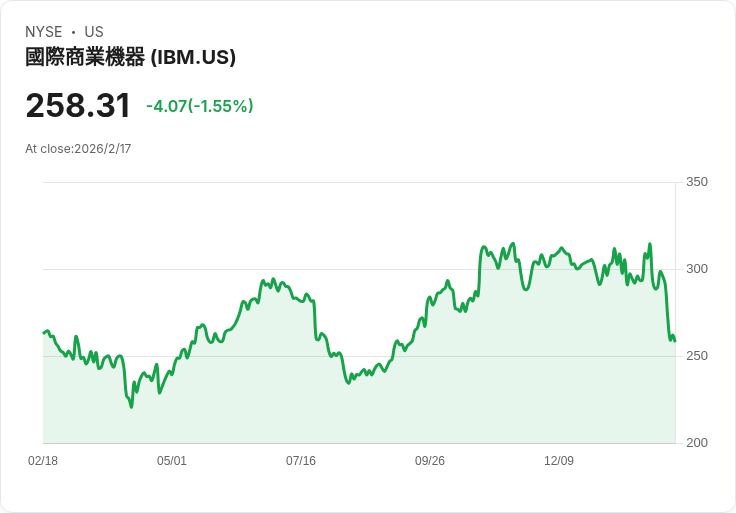Open the 國際商業機器 (IBM.US) stock title

(x=130, y=57)
